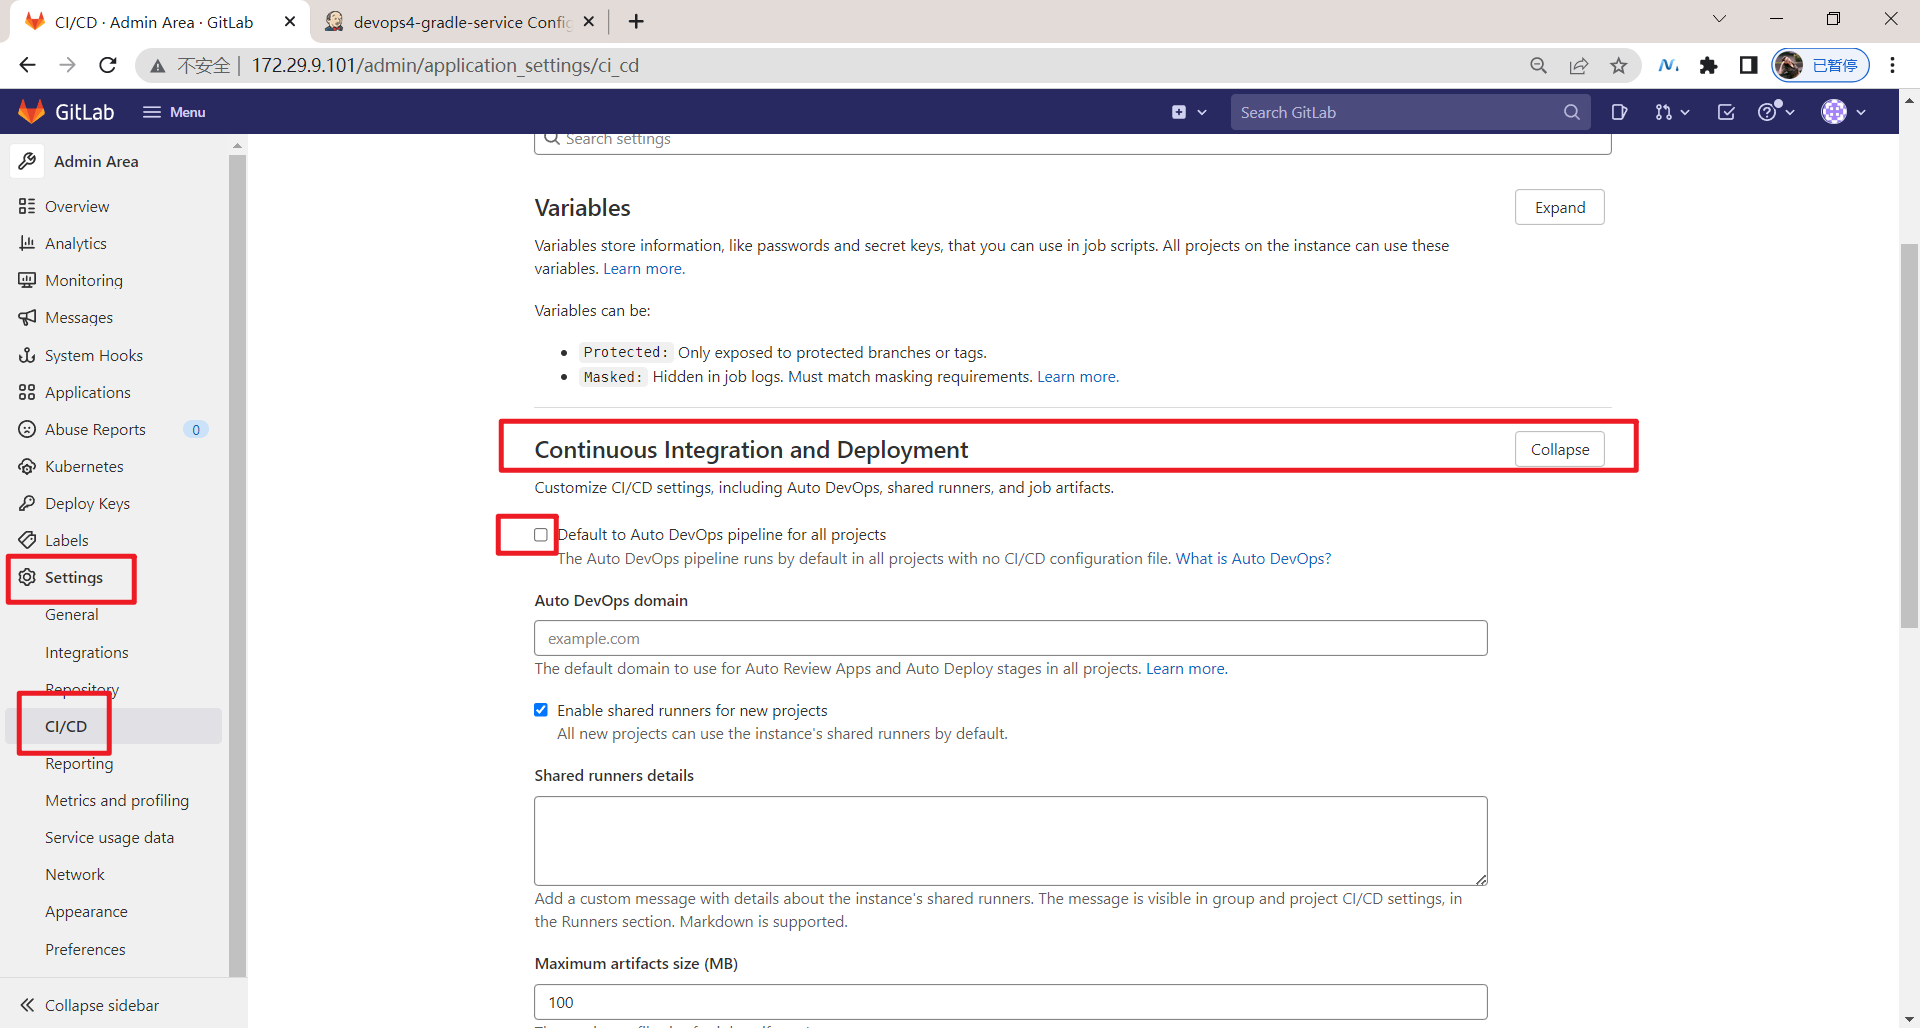Open System Hooks in the sidebar
Screen dimensions: 1920x1028
click(x=94, y=355)
